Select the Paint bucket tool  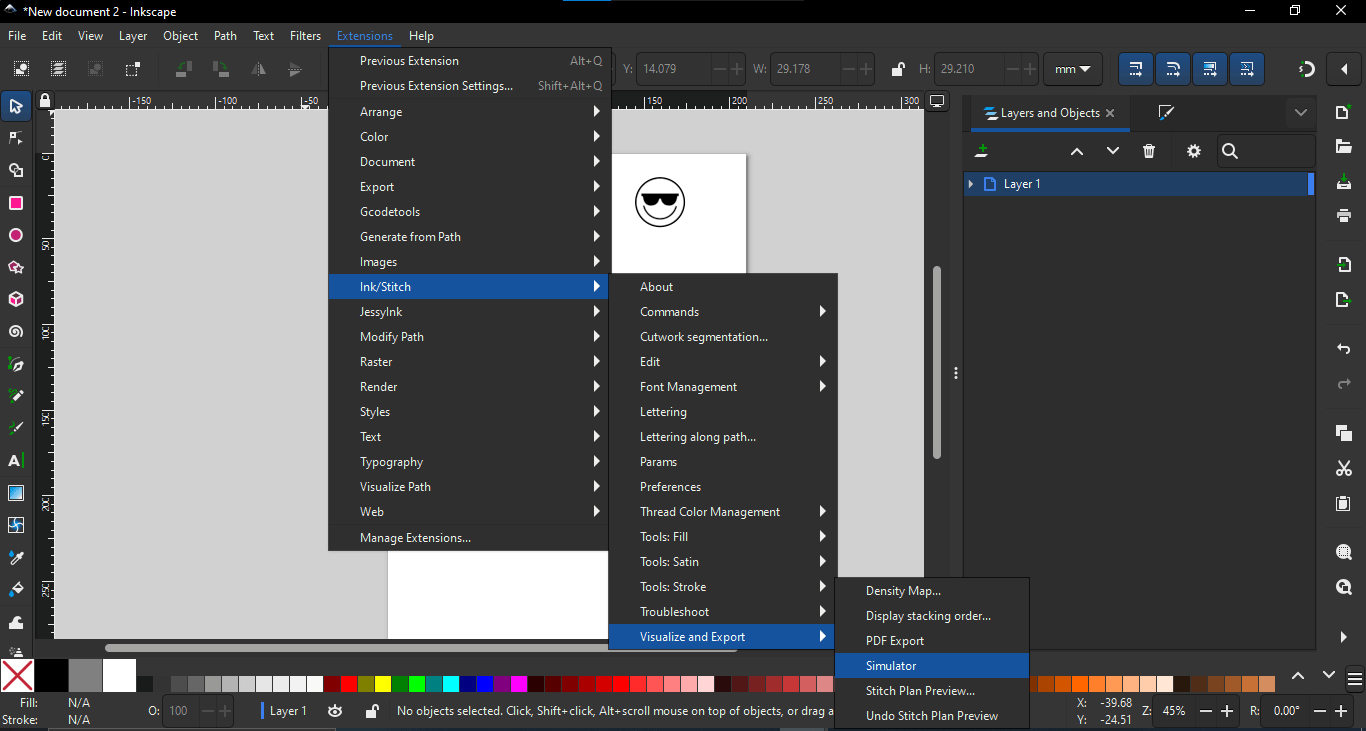click(16, 590)
